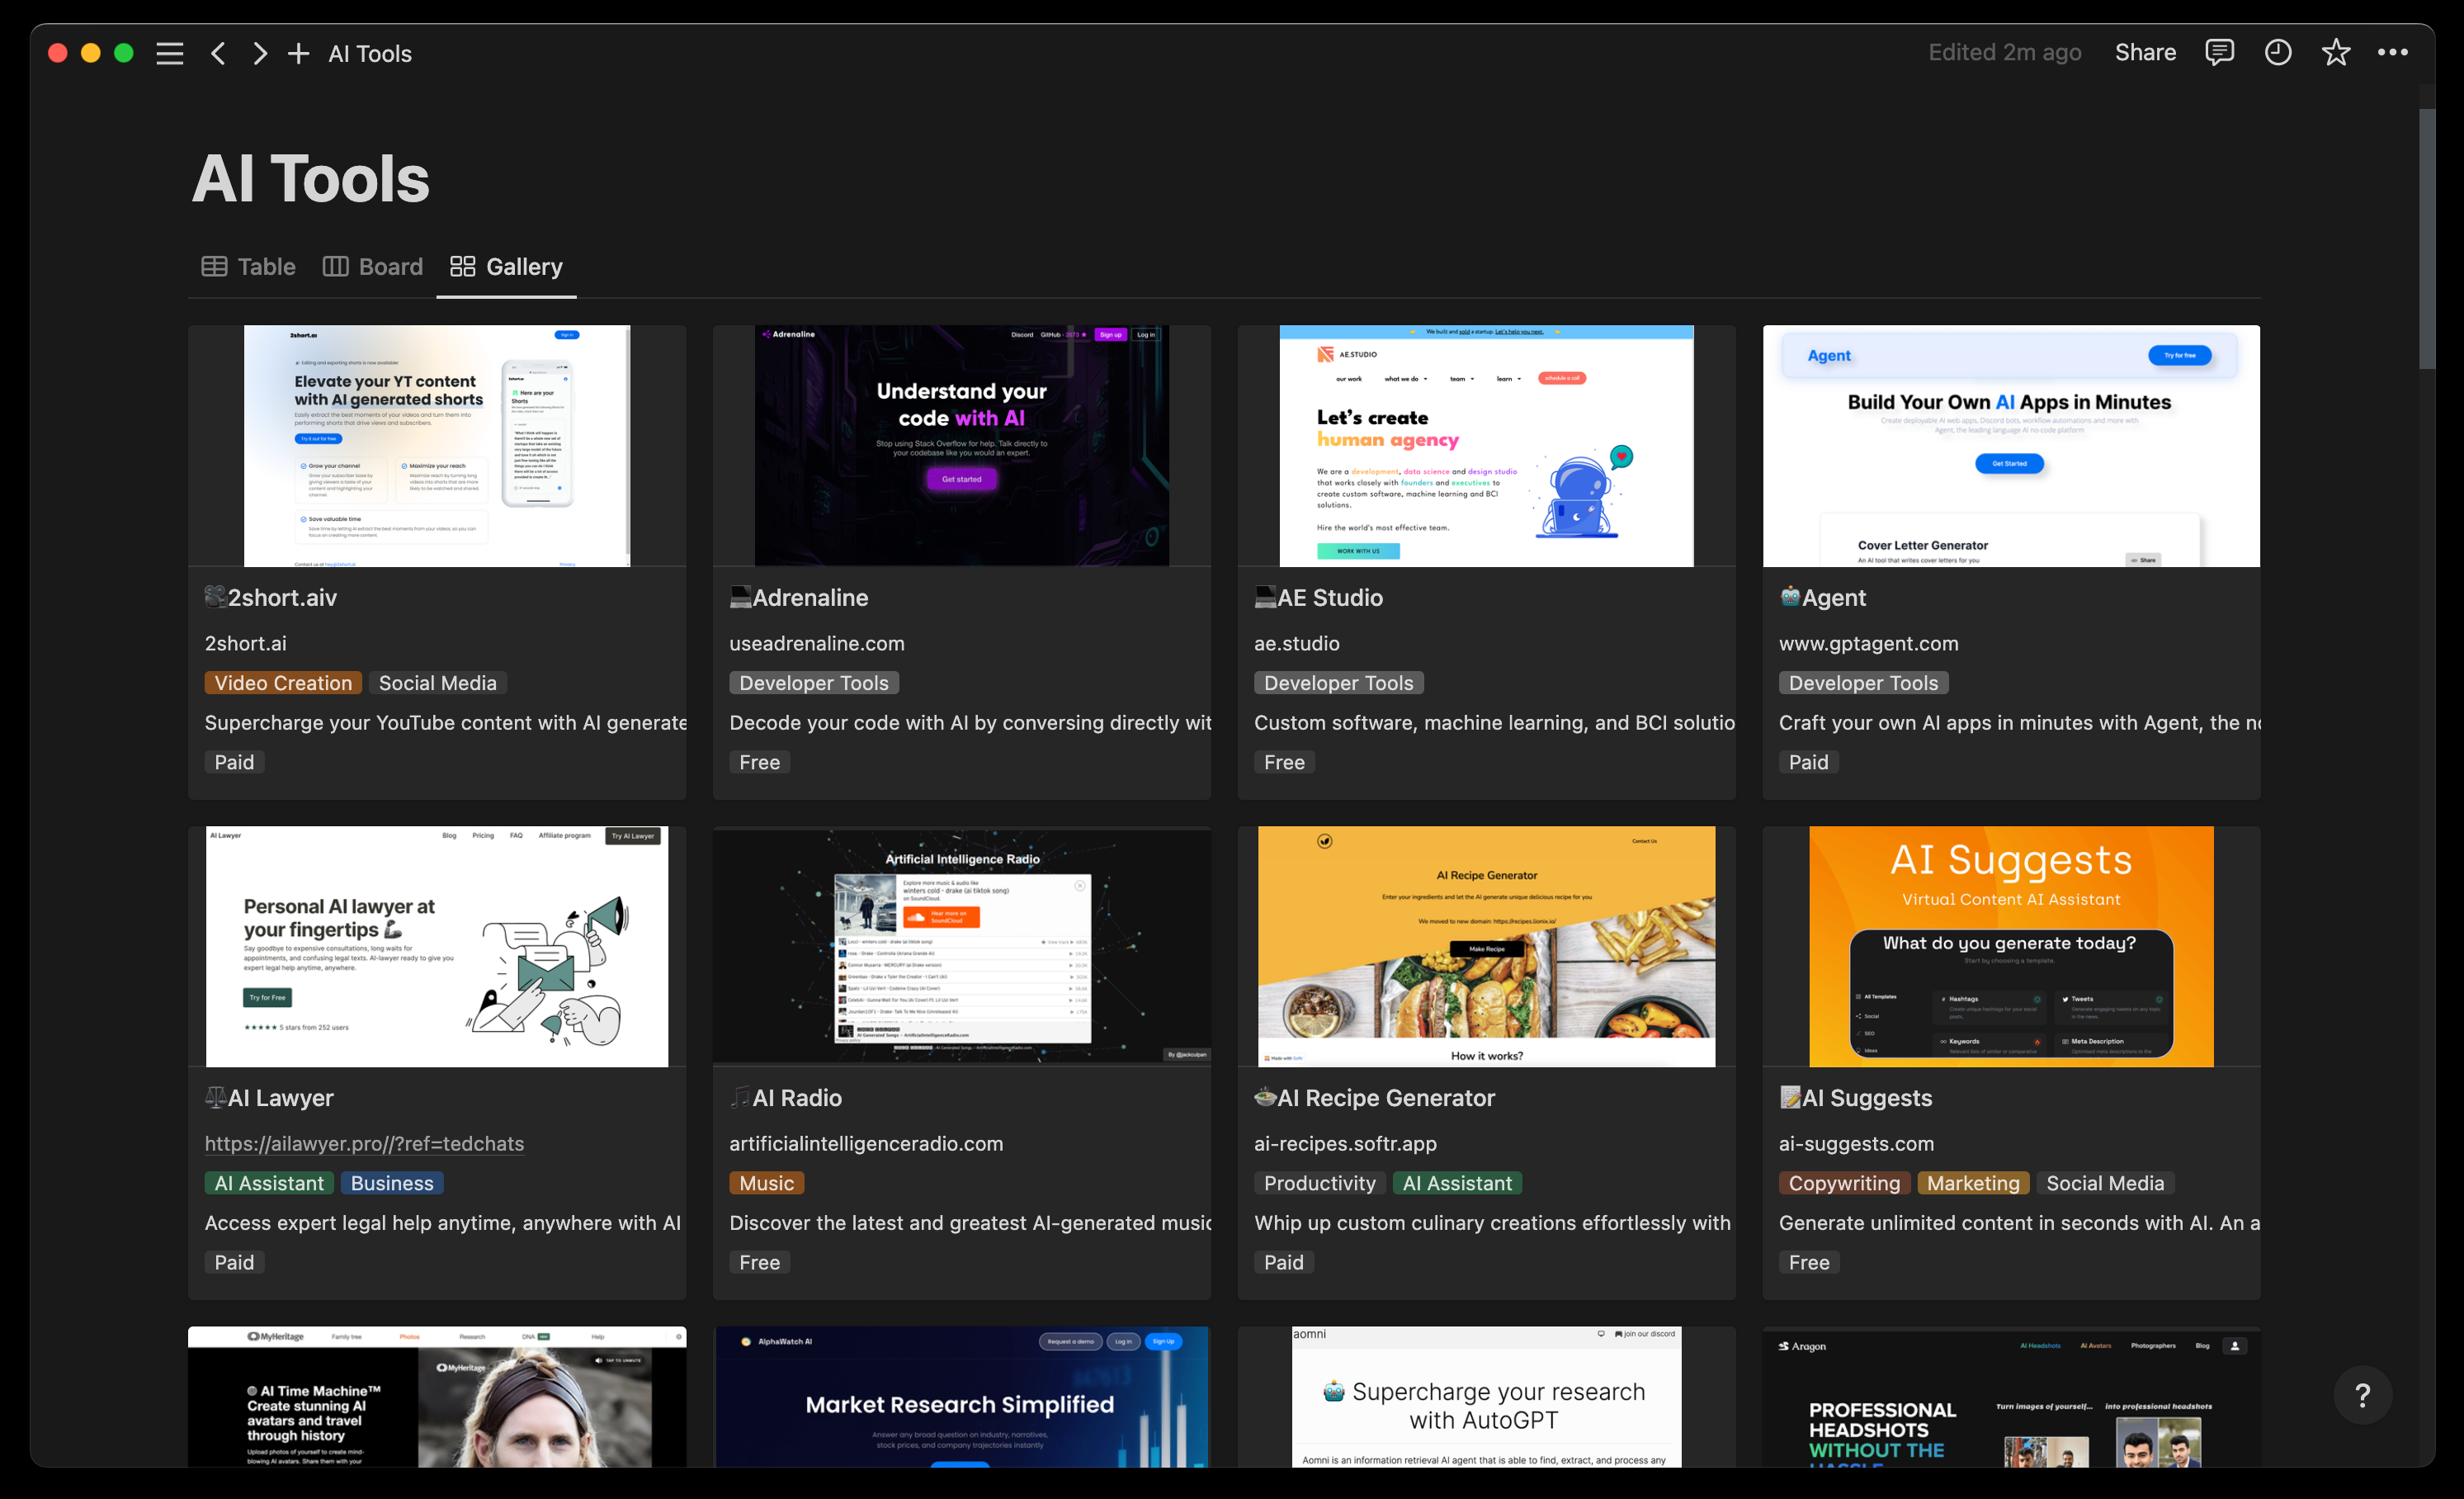The height and width of the screenshot is (1499, 2464).
Task: Open the Aragon professional headshots thumbnail
Action: [2011, 1396]
